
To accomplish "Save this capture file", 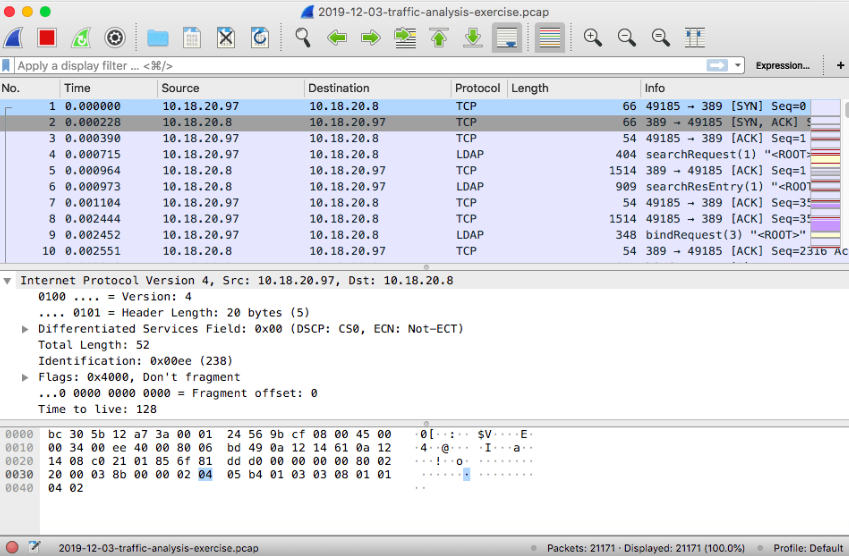I will coord(192,38).
